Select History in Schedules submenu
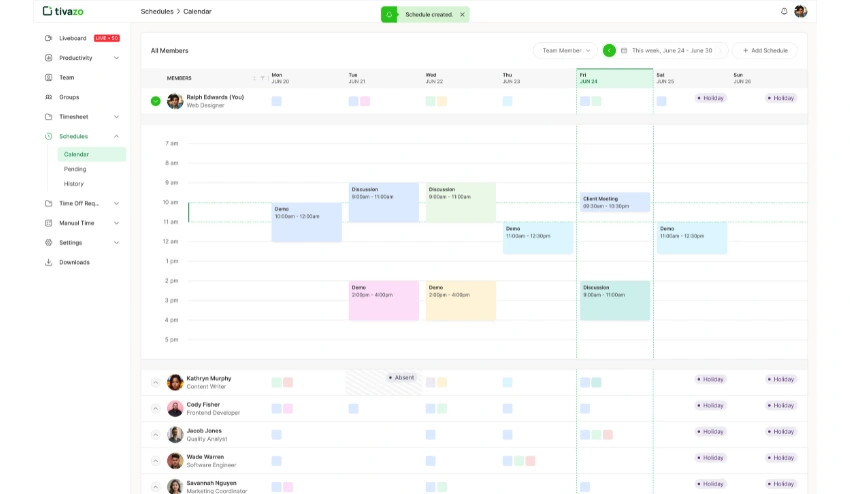Image resolution: width=850 pixels, height=494 pixels. (74, 184)
